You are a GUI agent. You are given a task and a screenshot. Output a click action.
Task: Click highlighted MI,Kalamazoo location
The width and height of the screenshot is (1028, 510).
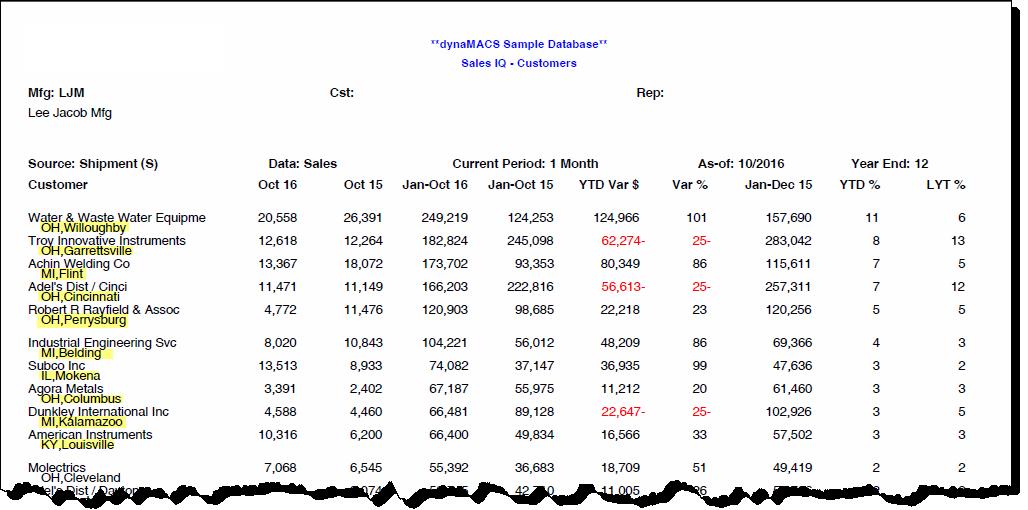click(x=81, y=422)
